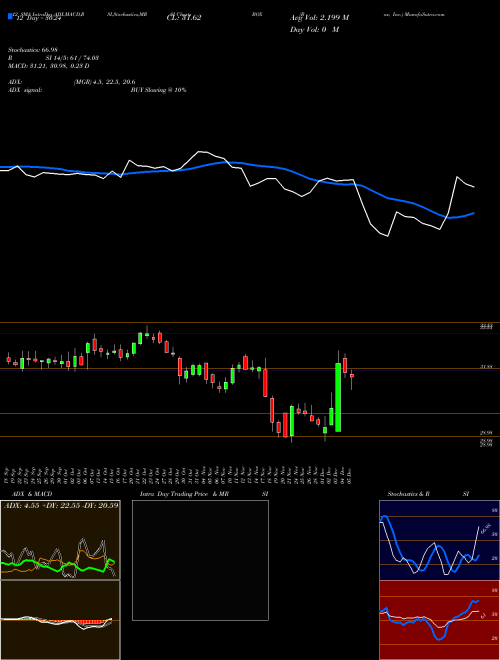
Task: Click the last red candlestick on price chart
Action: point(352,375)
